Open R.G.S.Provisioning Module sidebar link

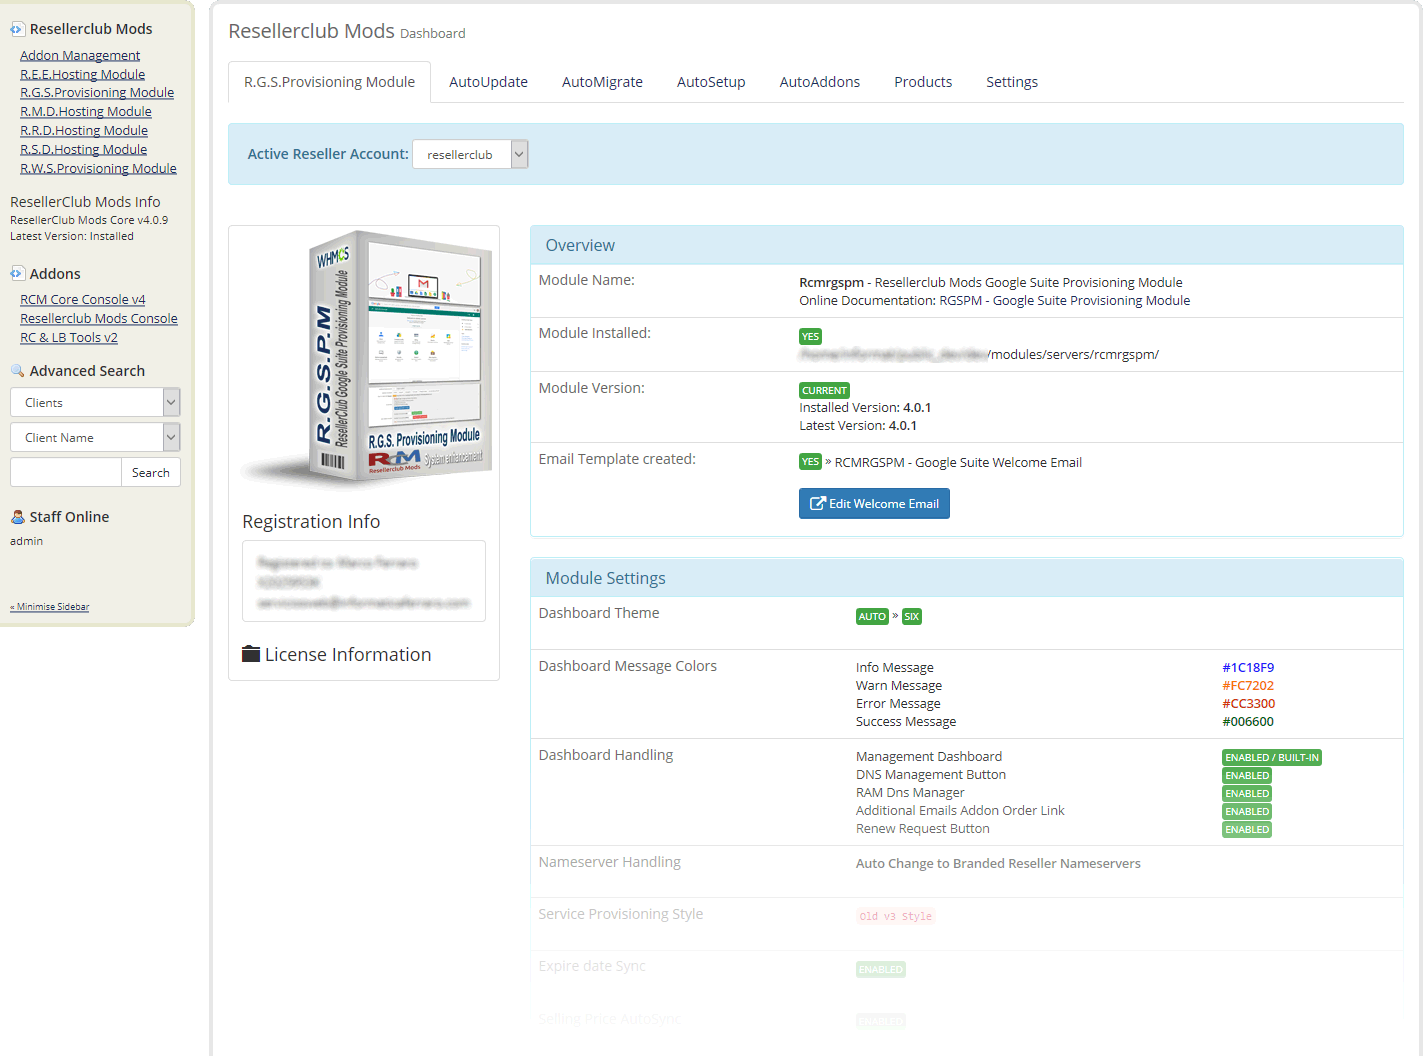pos(97,92)
